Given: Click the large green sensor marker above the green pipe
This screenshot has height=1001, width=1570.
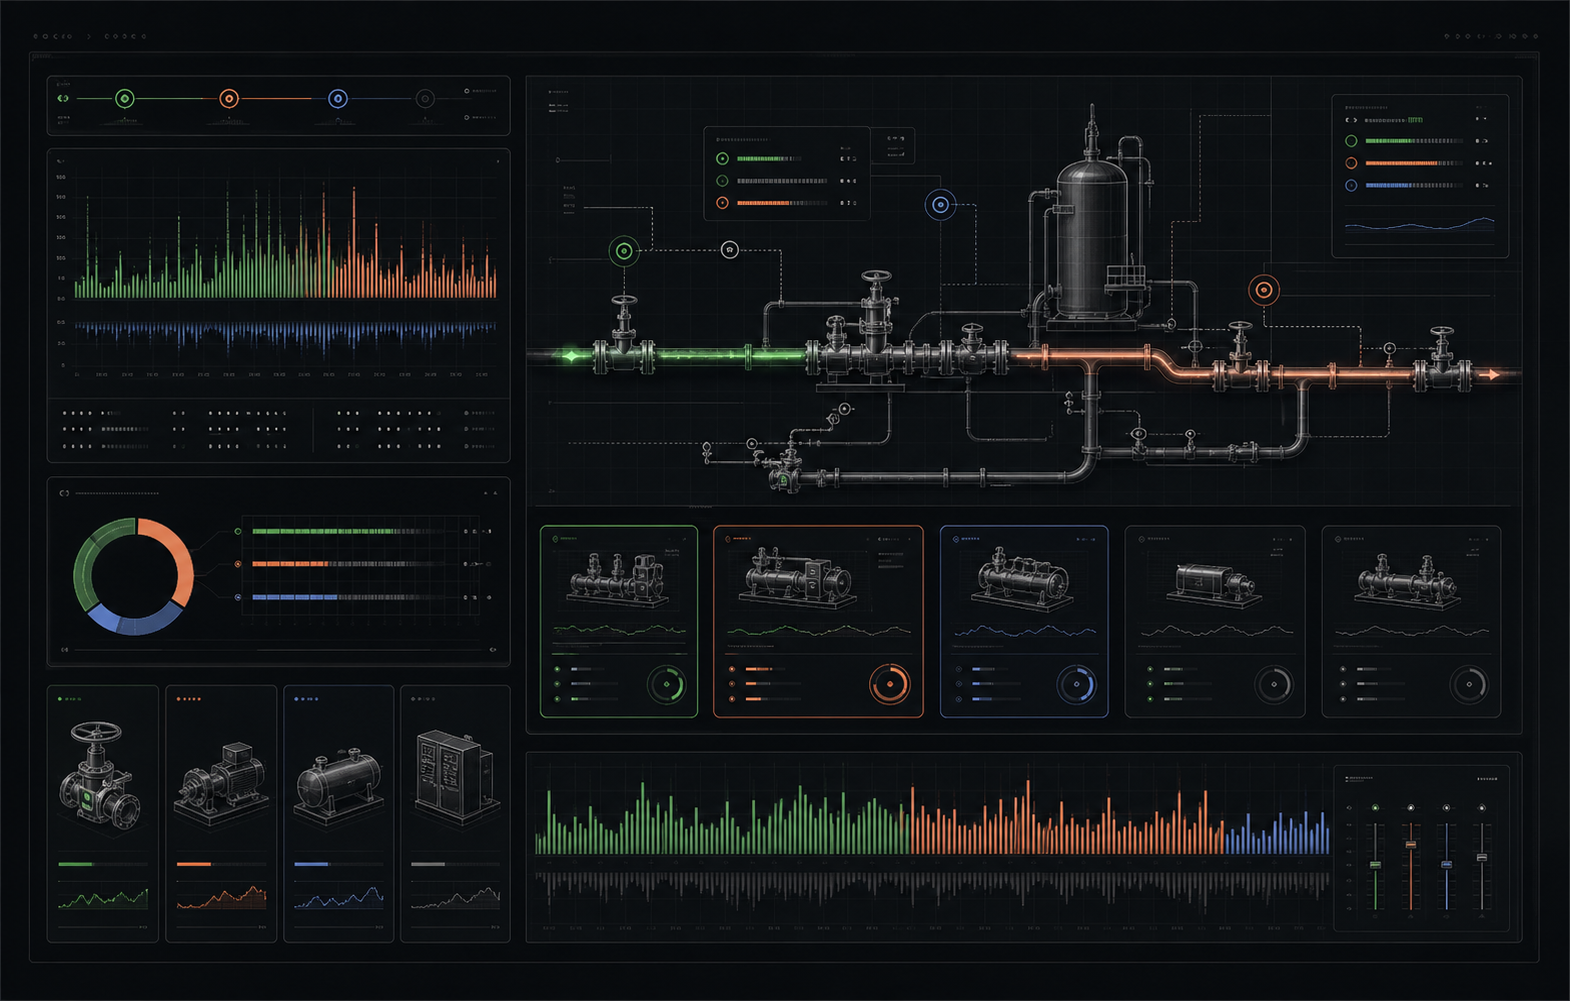Looking at the screenshot, I should (624, 251).
